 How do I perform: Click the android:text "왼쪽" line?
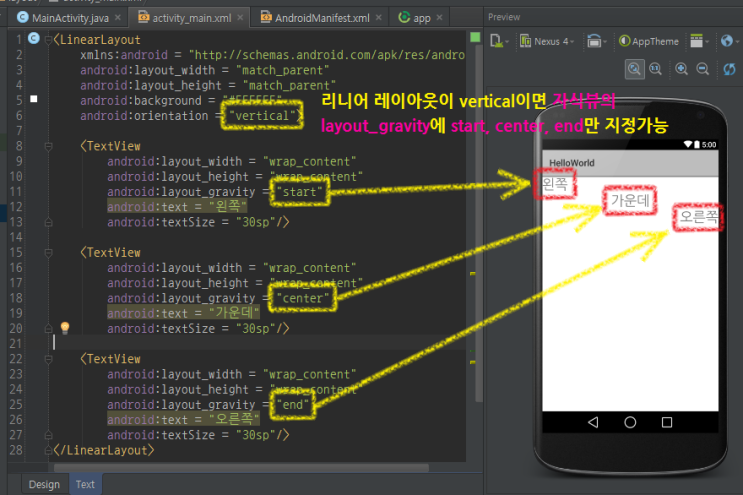[177, 207]
